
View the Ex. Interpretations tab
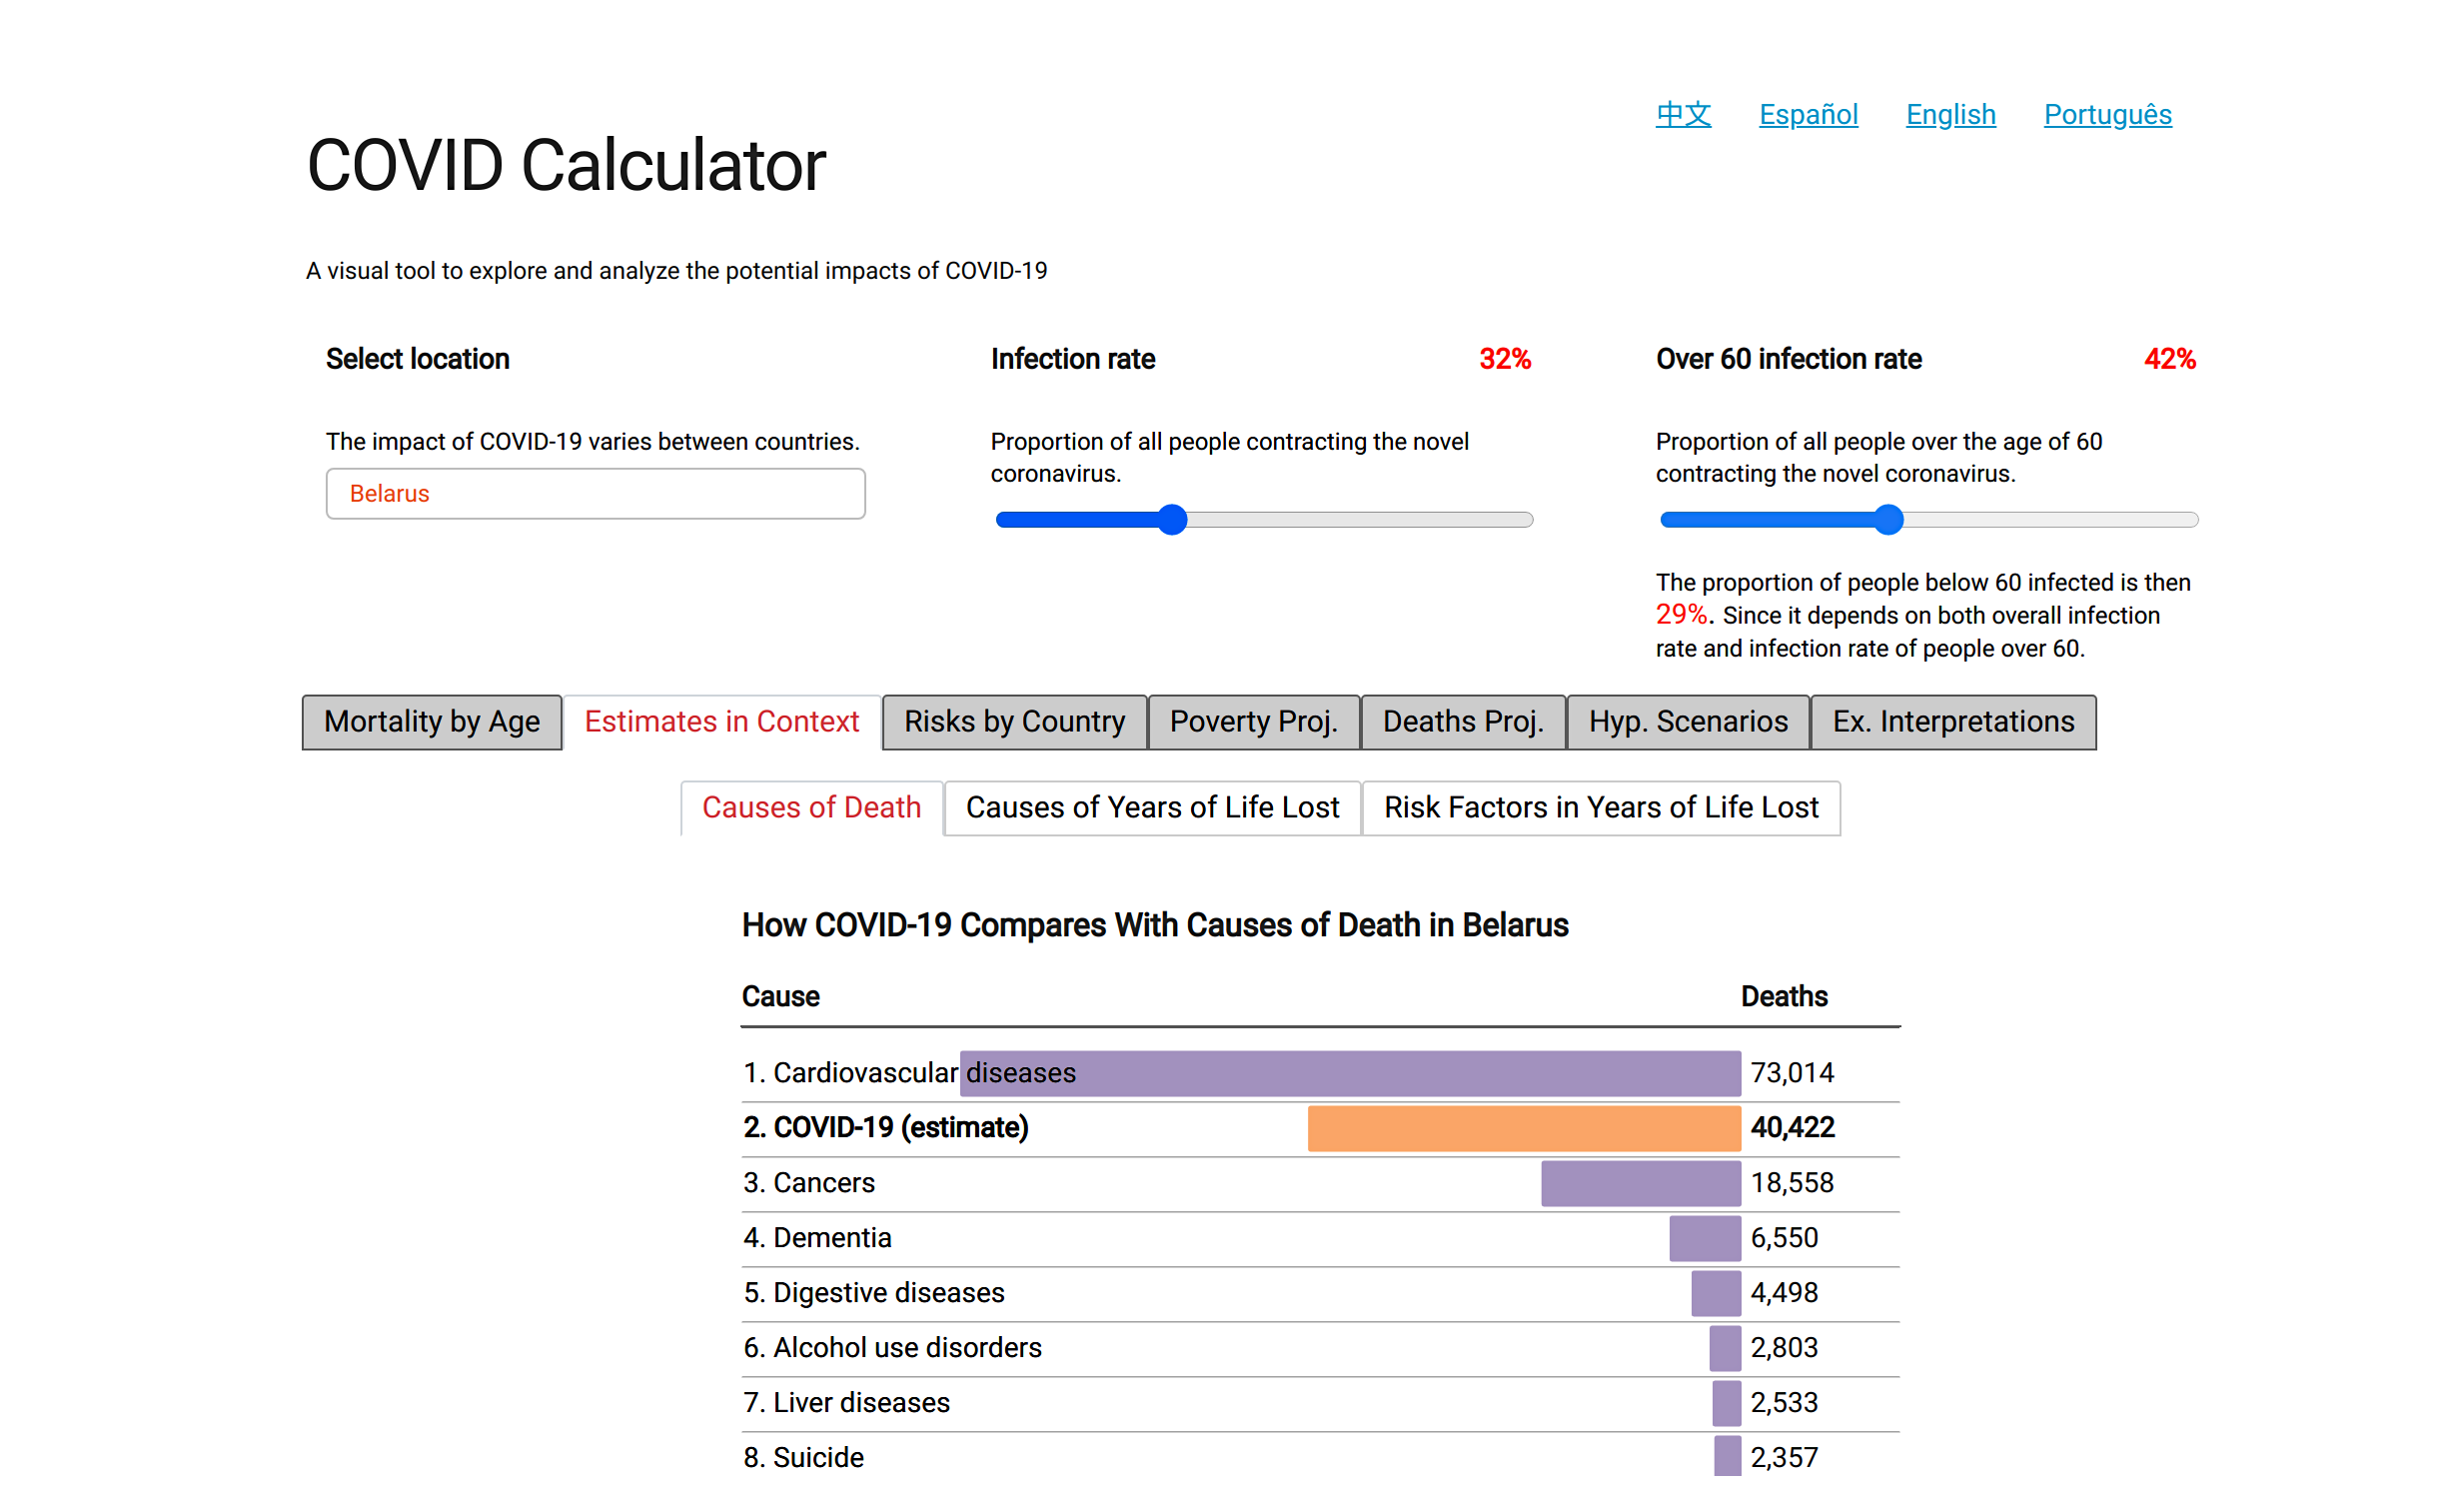(x=1953, y=722)
